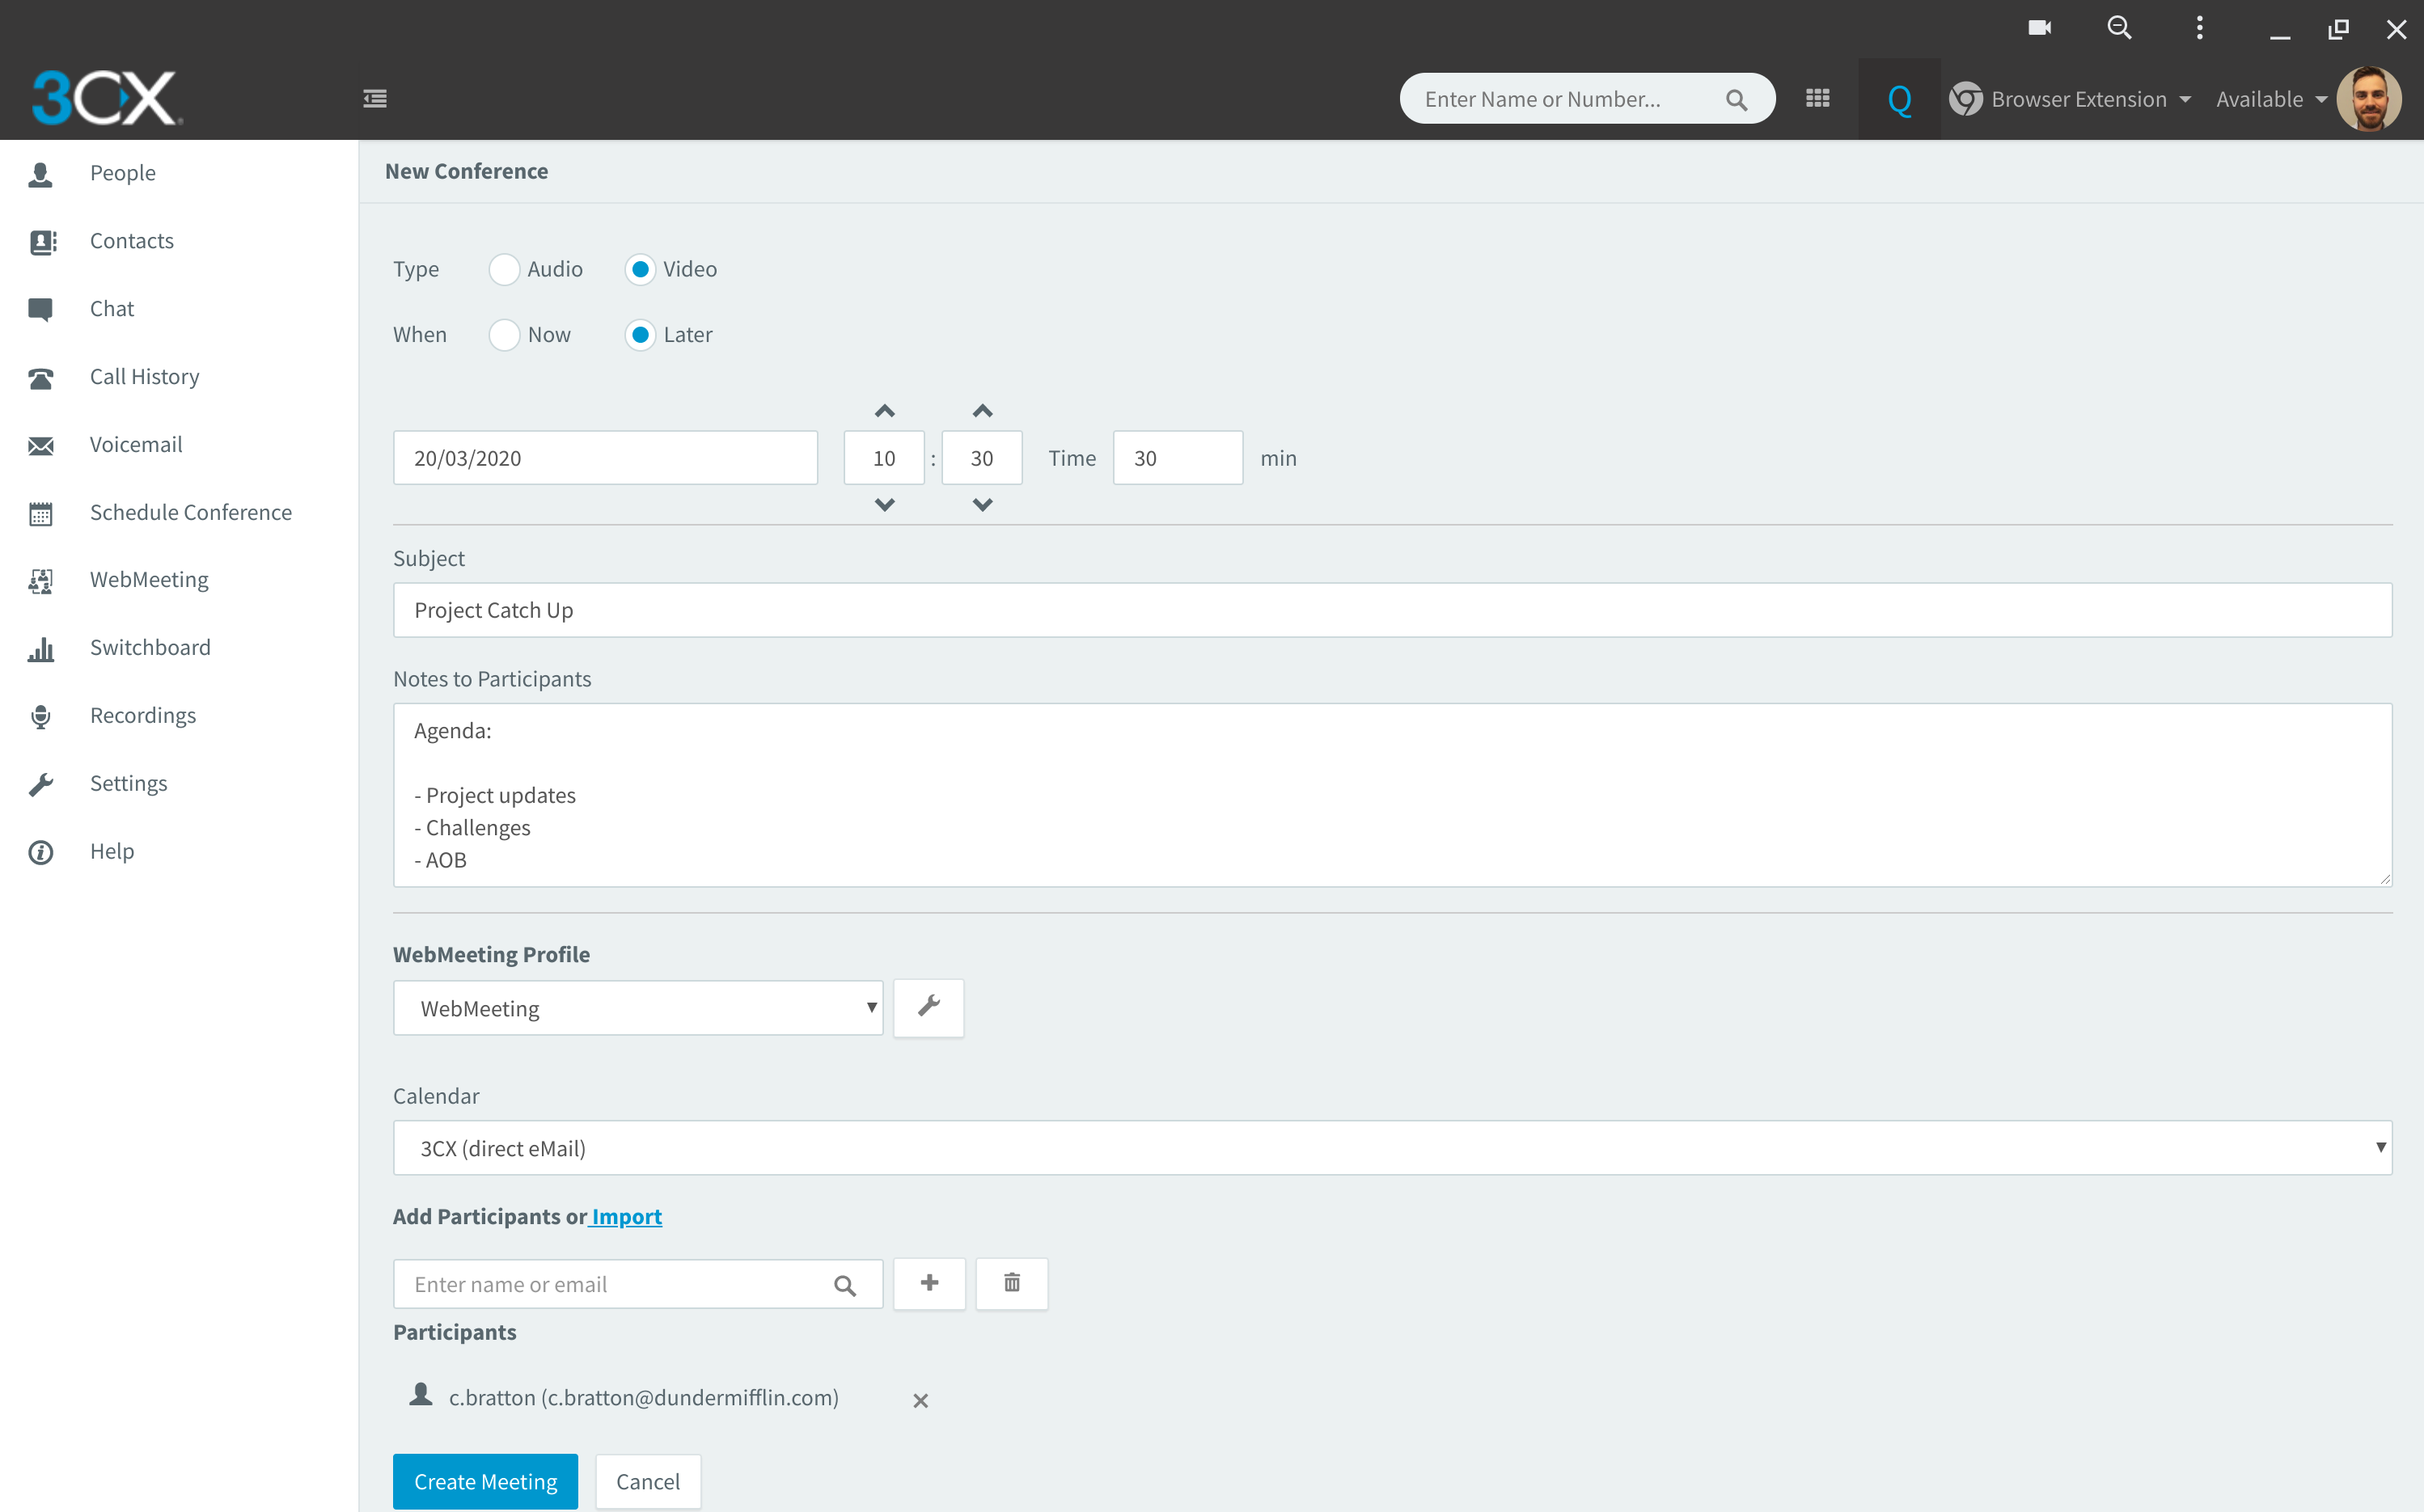Open Switchboard in the sidebar
Screen dimensions: 2424x1512
coord(150,648)
